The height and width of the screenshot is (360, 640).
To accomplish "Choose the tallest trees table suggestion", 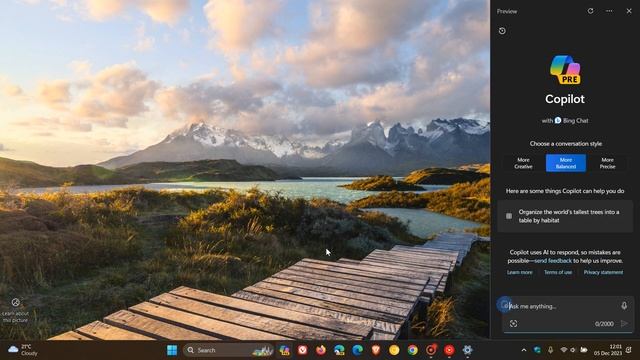I will [565, 216].
